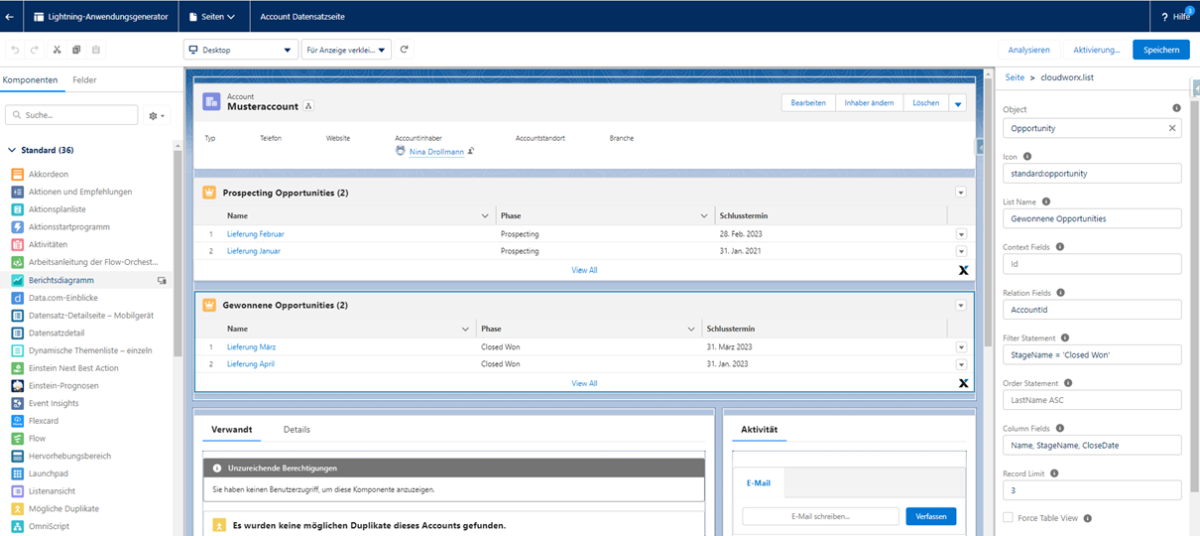Click the info icon beside Object label
The height and width of the screenshot is (536, 1200).
1176,108
